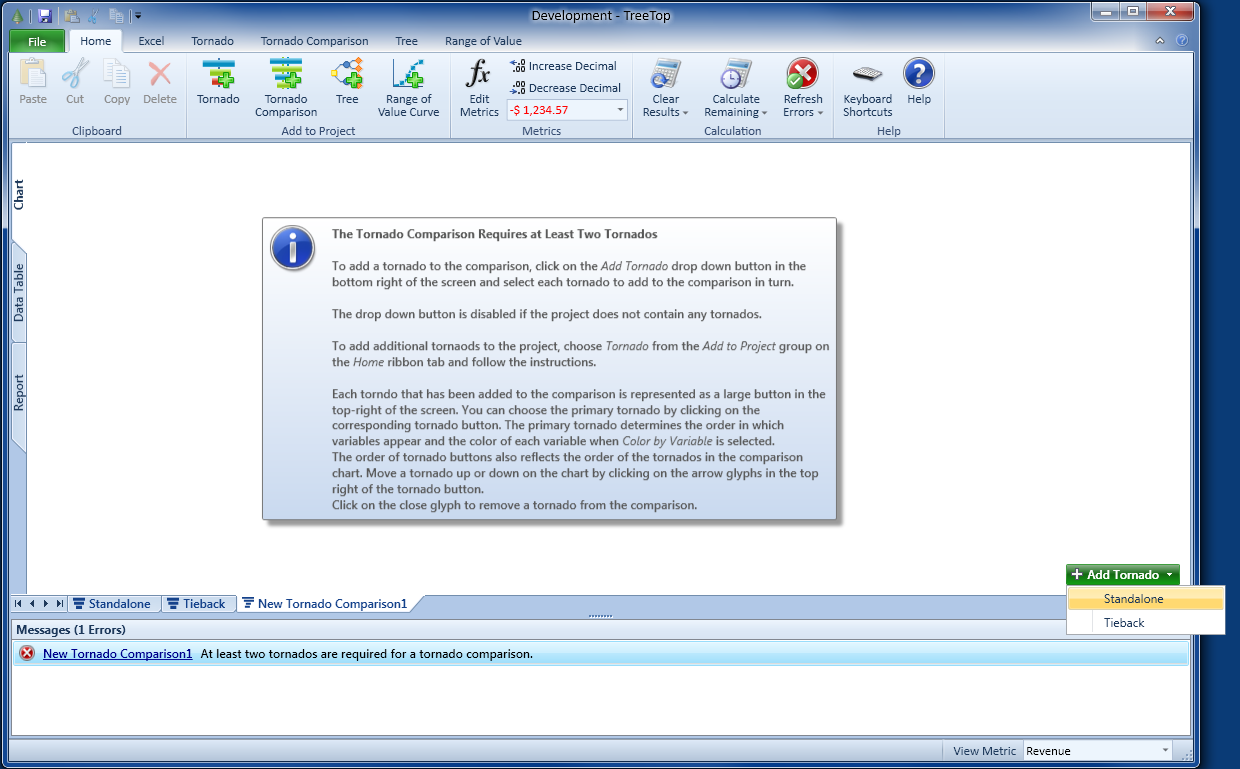
Task: Open the Data Table side tab
Action: point(19,292)
